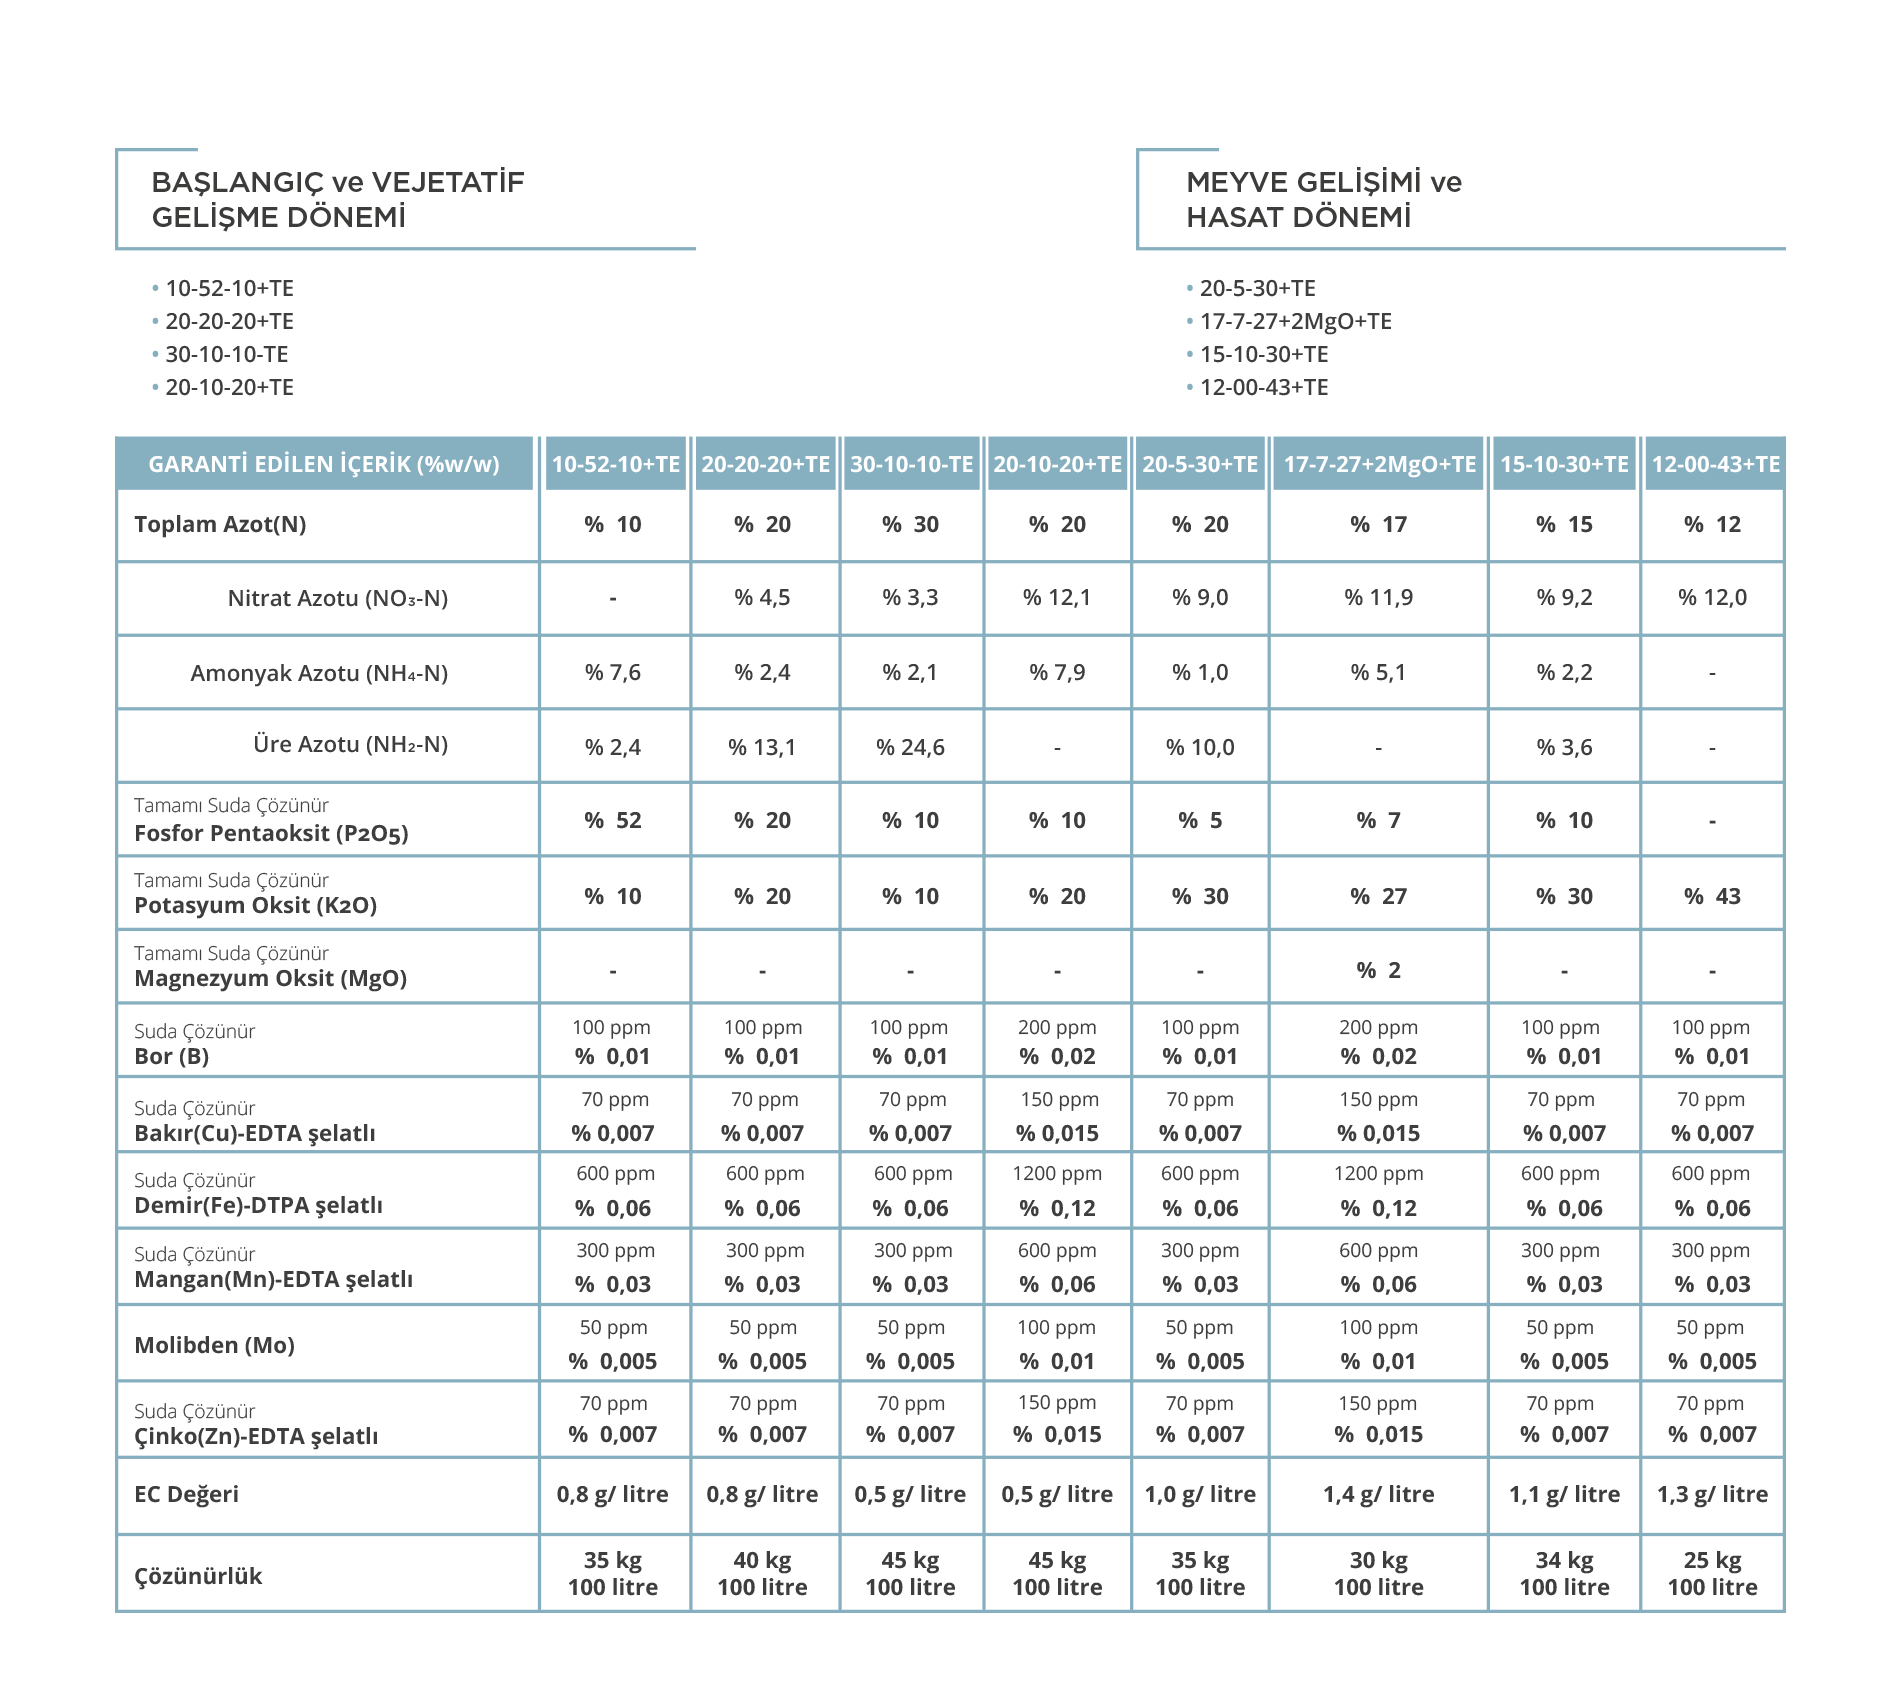Click the 'BAŞLANGIÇ ve VEJETATİF GELİŞME DÖNEMİ' heading

tap(338, 199)
